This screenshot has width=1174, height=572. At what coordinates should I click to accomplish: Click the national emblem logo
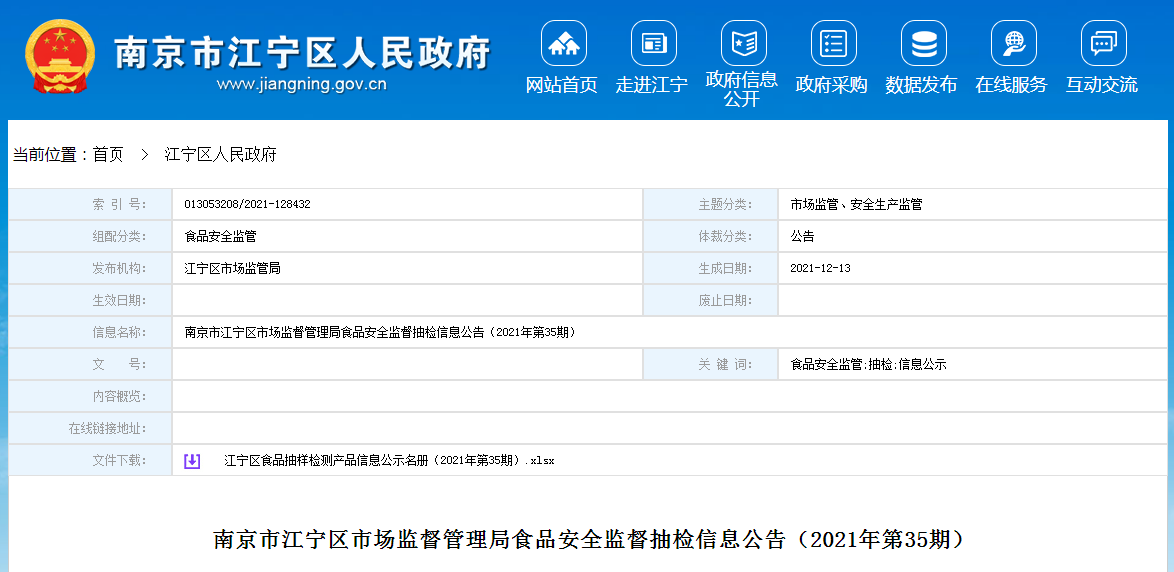pos(60,57)
